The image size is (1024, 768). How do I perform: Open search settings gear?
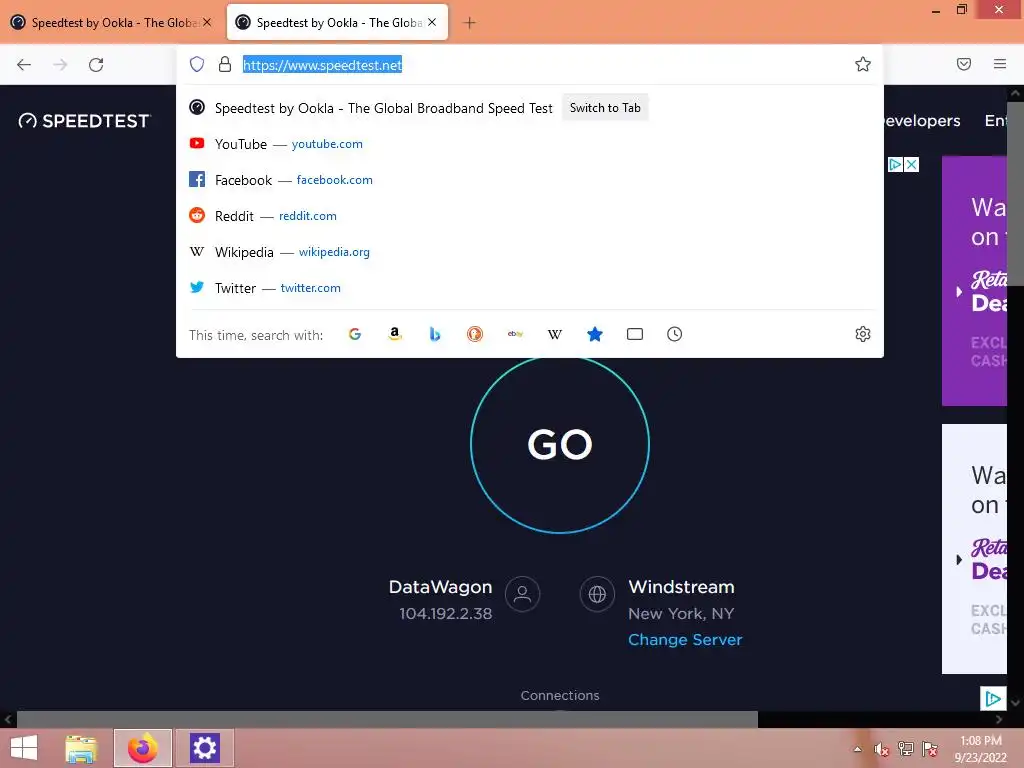863,334
